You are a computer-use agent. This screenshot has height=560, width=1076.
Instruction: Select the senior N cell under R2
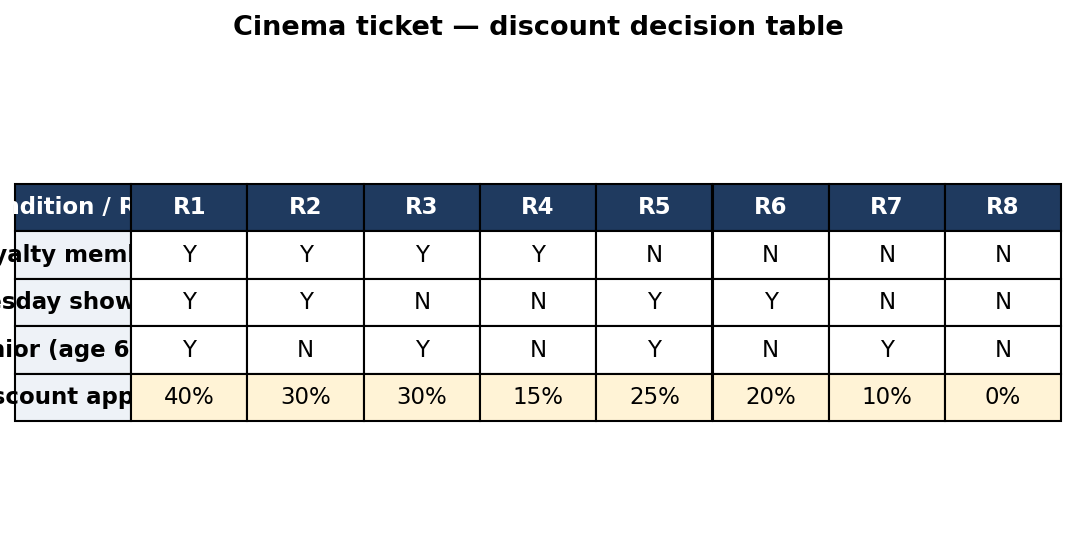pos(305,350)
